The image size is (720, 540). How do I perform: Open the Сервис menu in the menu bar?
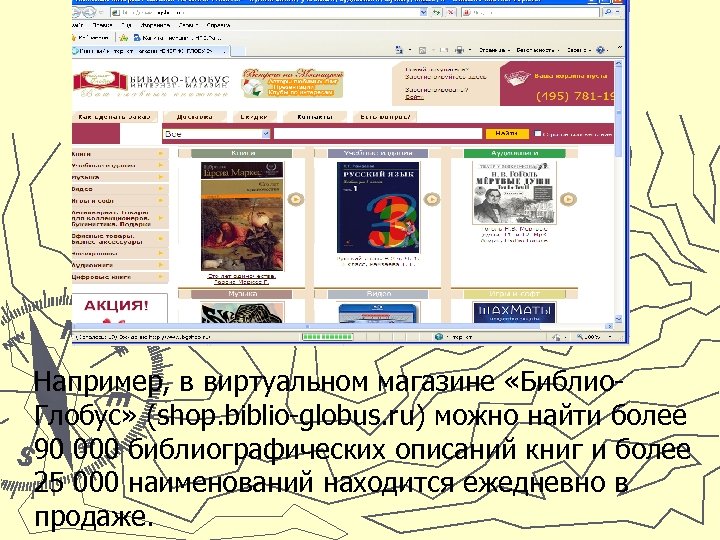tap(188, 25)
